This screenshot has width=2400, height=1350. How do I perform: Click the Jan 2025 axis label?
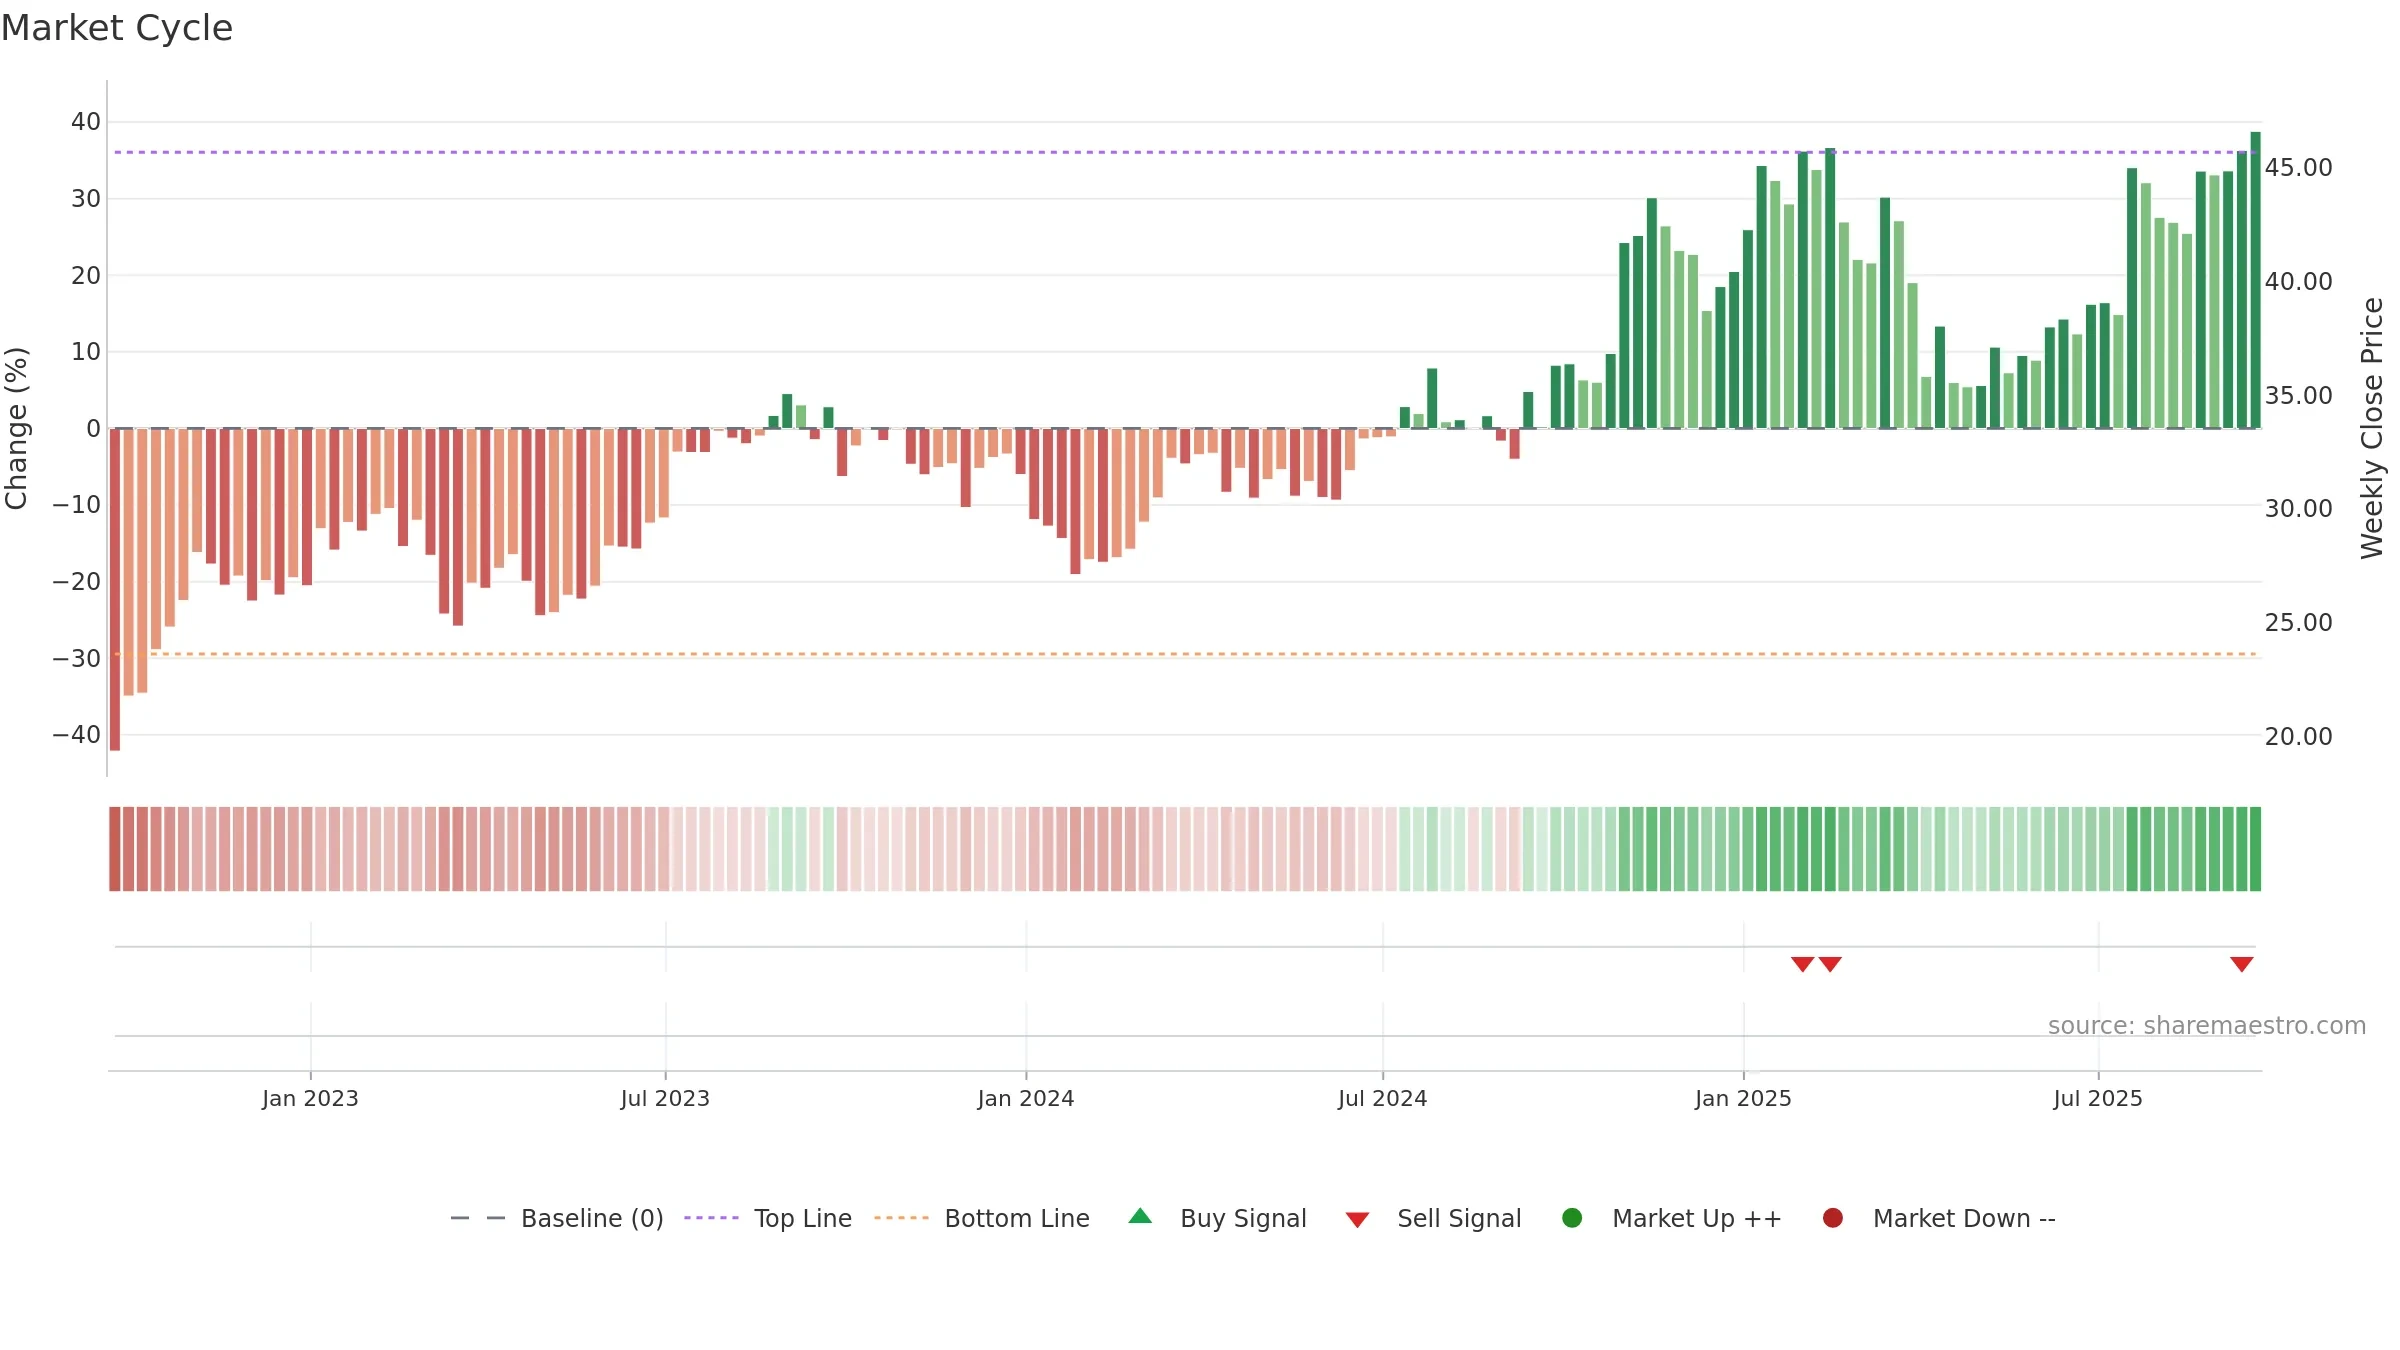coord(1743,1098)
